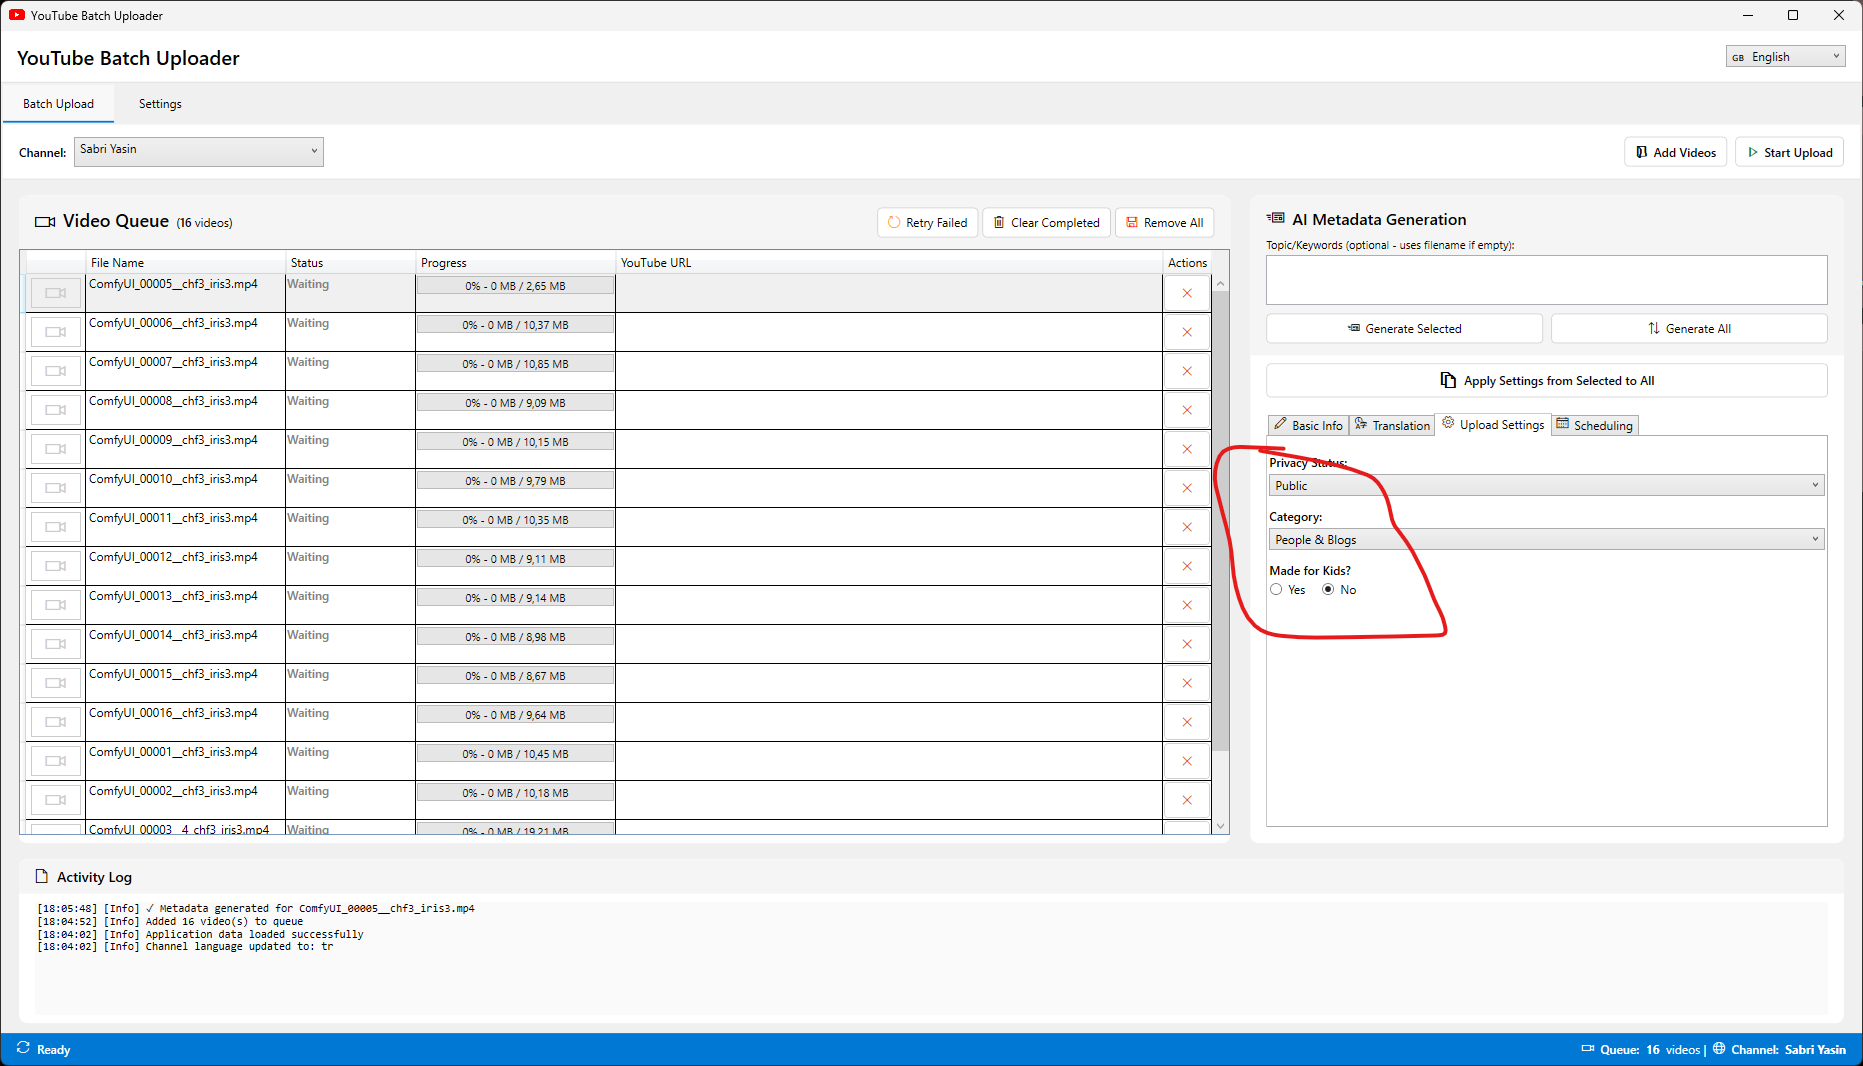Click Generate Selected button
The height and width of the screenshot is (1066, 1863).
tap(1404, 329)
